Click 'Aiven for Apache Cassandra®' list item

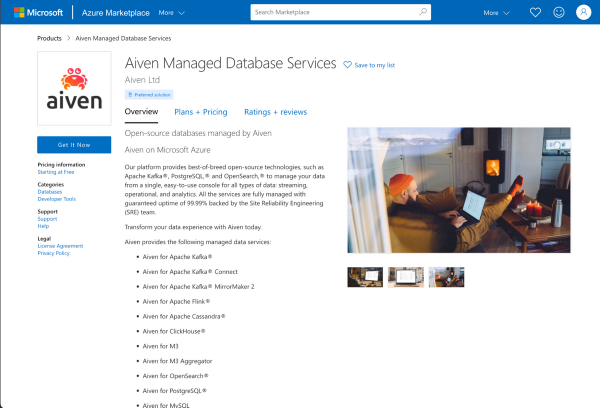coord(184,317)
